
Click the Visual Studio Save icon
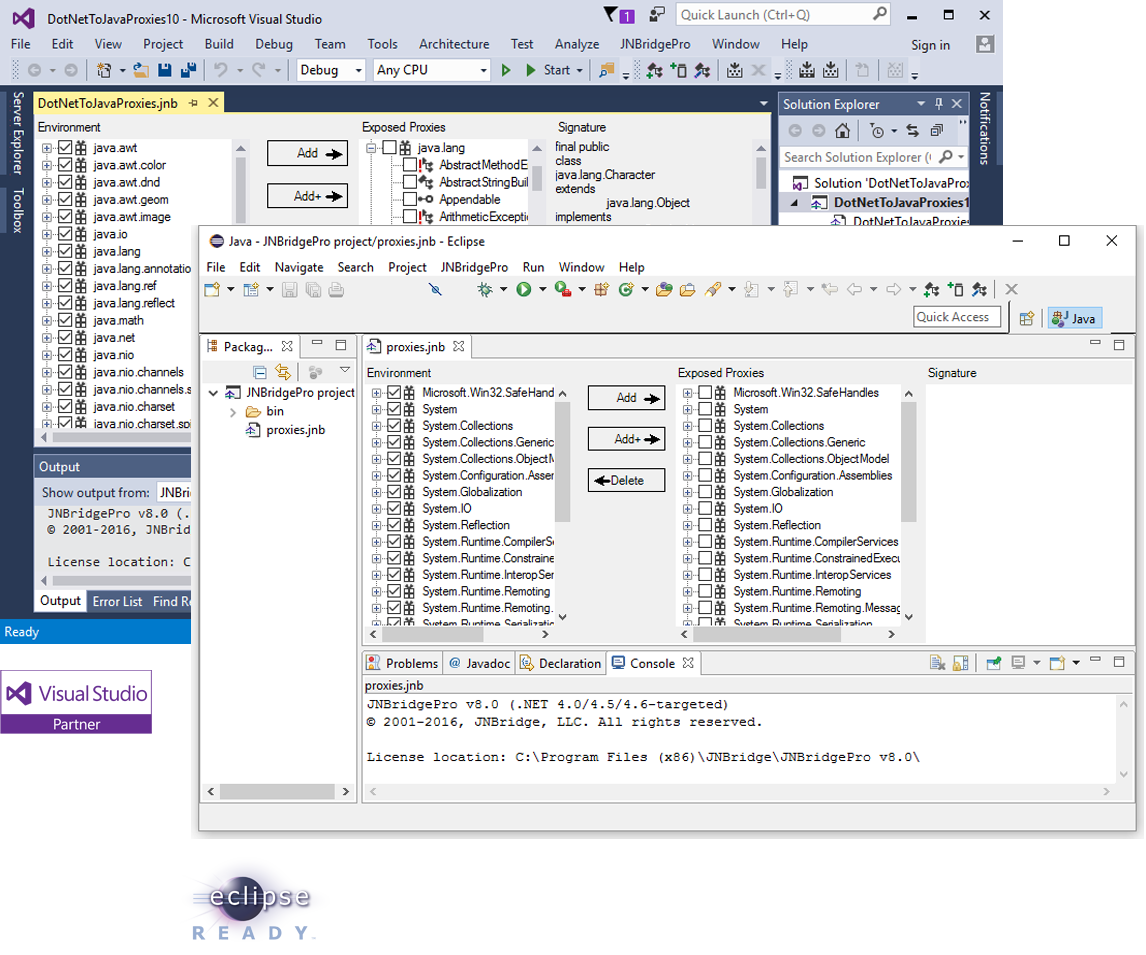point(164,70)
